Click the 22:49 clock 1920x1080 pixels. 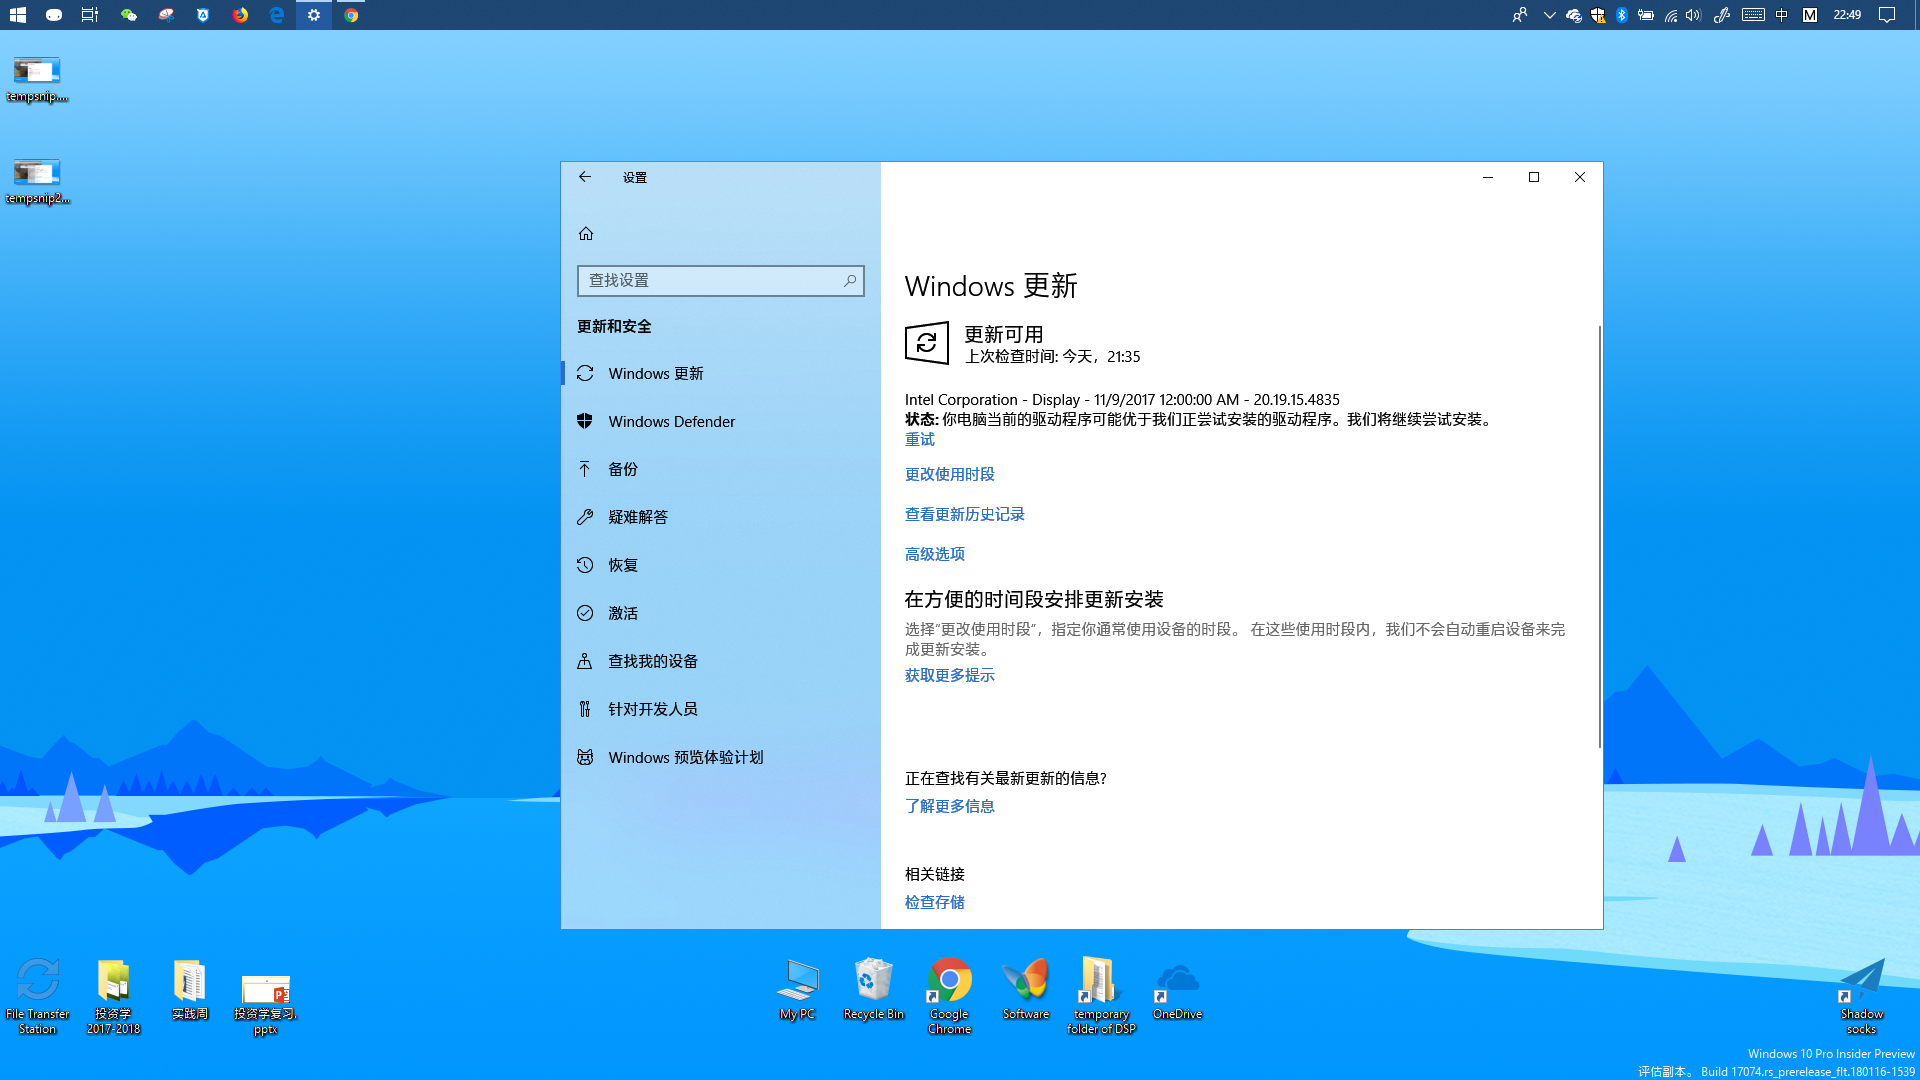(x=1847, y=15)
